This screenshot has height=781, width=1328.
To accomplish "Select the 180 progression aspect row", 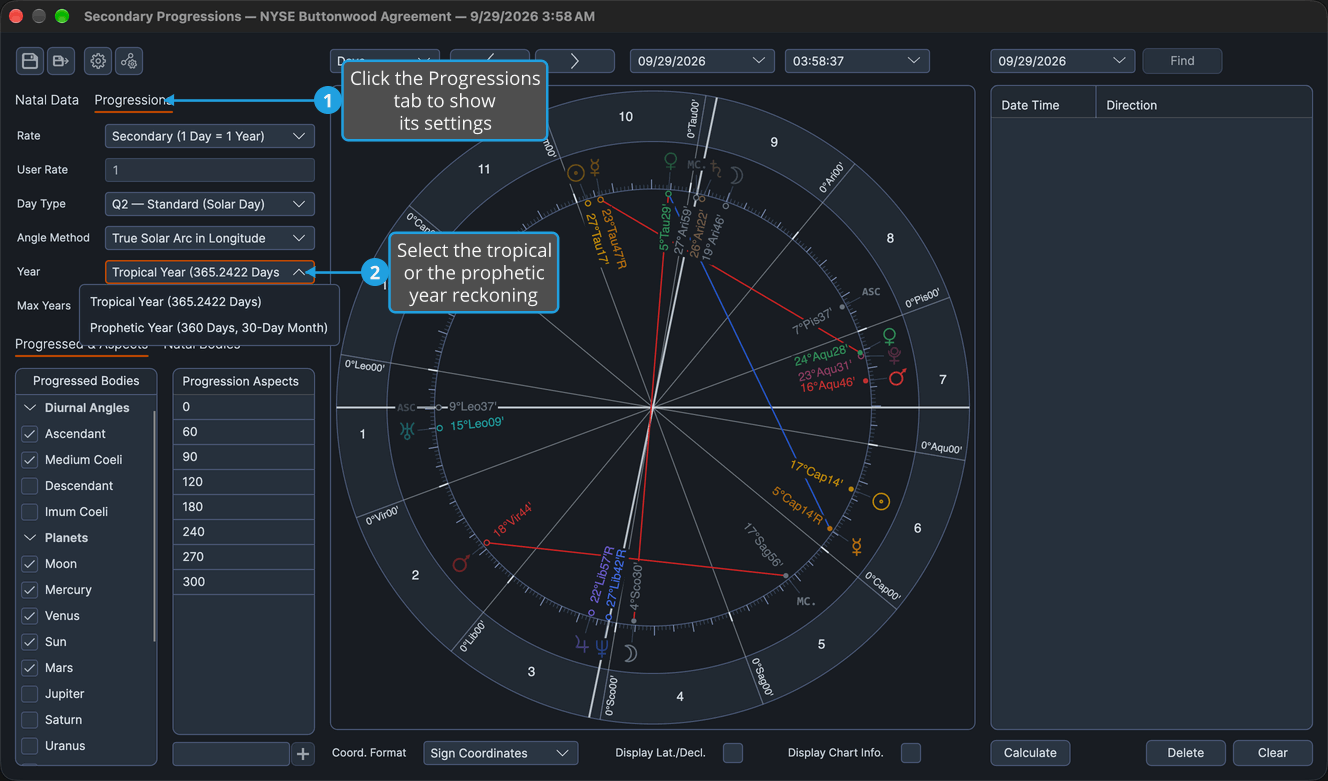I will (244, 507).
